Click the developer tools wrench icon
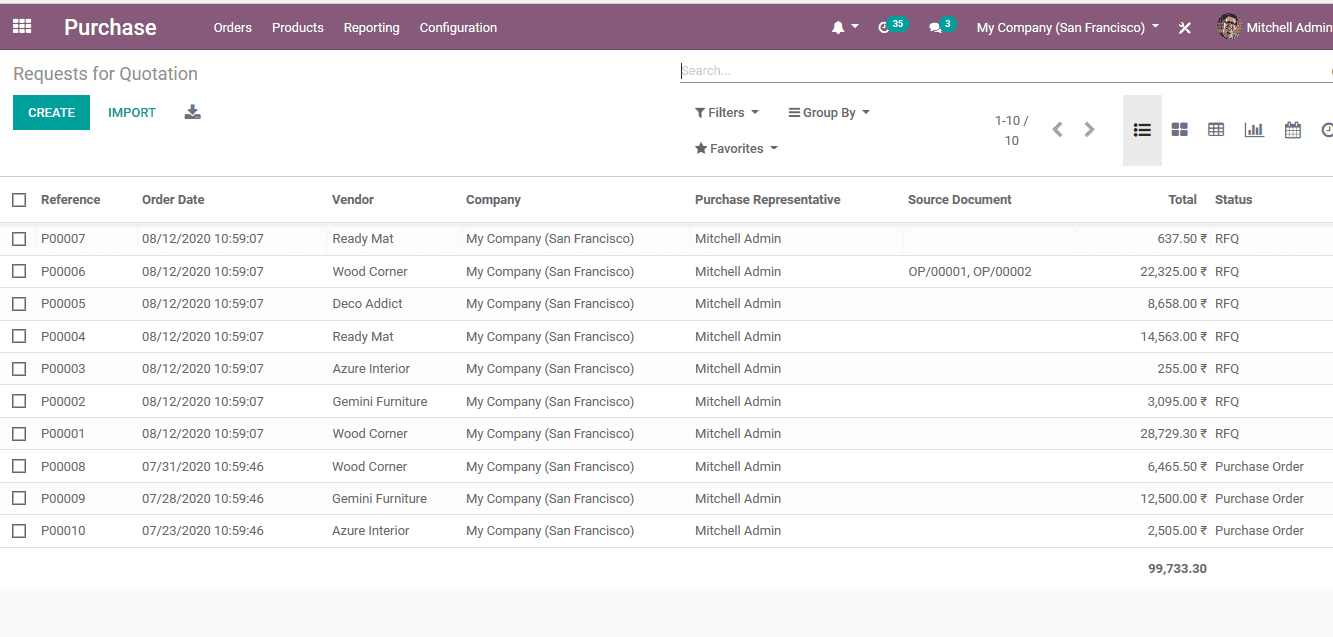 [x=1185, y=28]
